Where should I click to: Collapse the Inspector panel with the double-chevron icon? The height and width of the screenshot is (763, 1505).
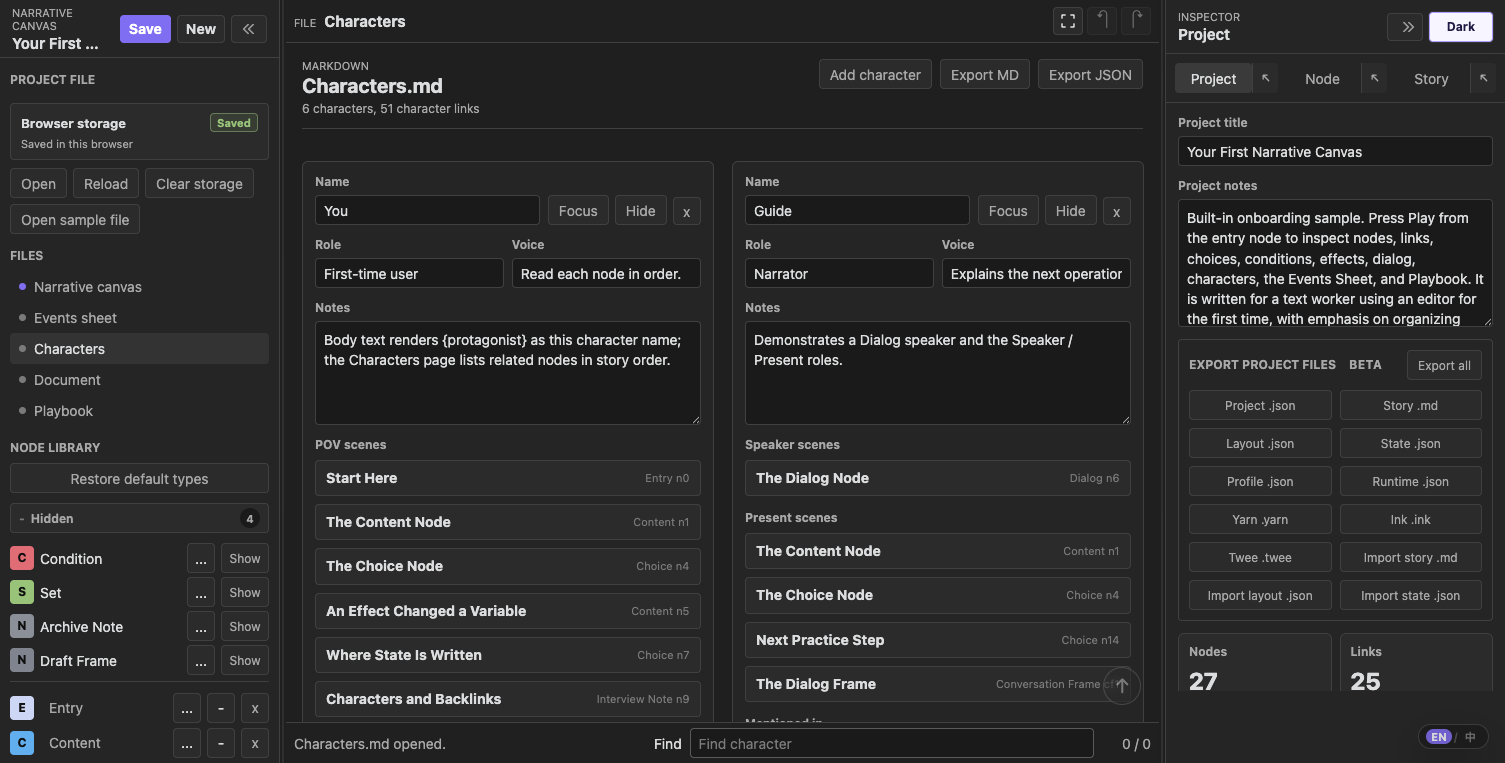click(x=1406, y=27)
